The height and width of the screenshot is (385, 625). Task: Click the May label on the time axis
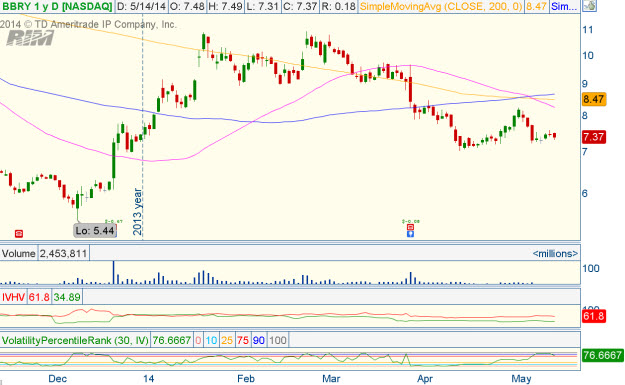click(x=521, y=379)
